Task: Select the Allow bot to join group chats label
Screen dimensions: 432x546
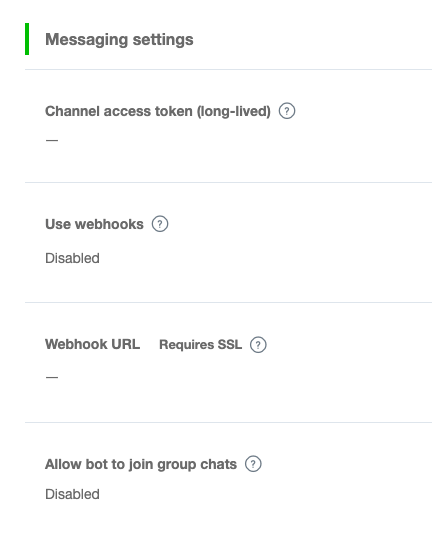Action: (x=141, y=465)
